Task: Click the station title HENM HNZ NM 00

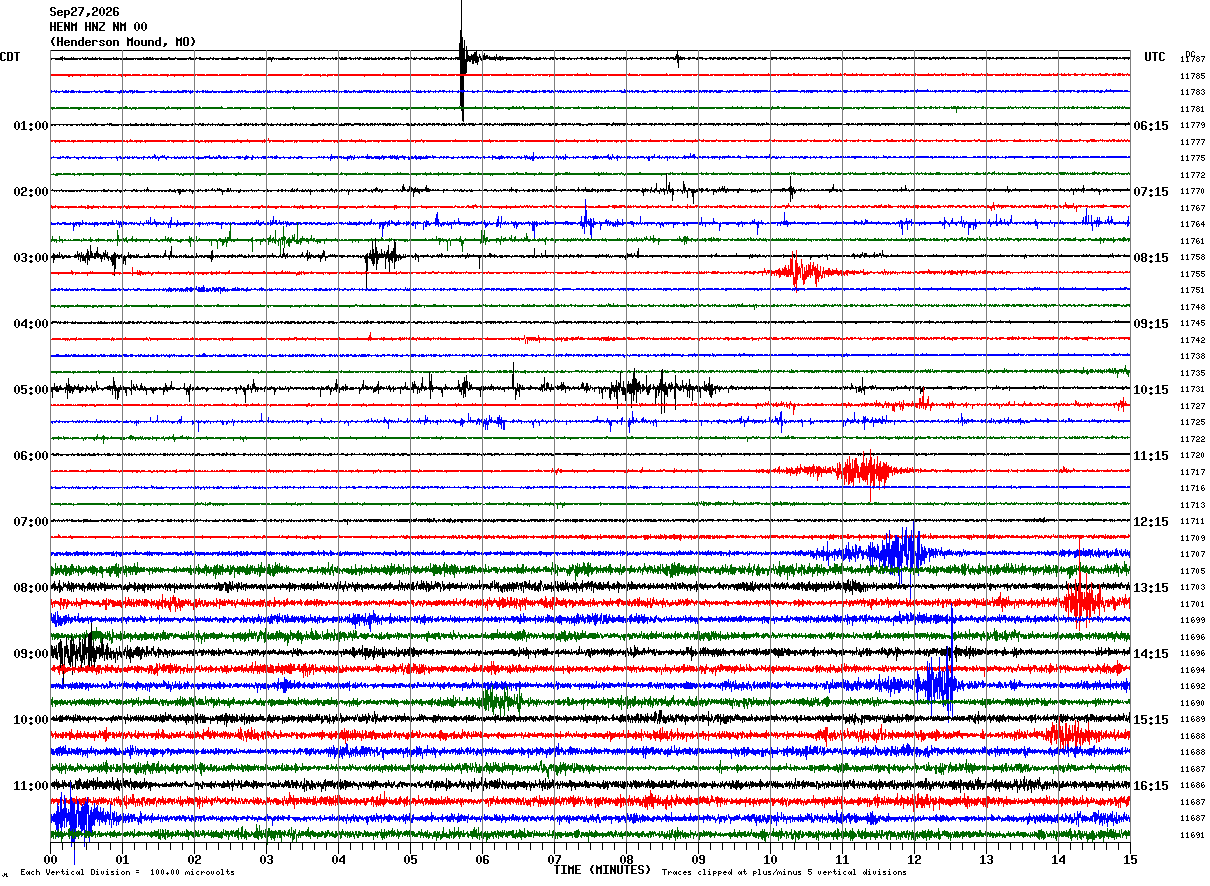Action: (x=98, y=27)
